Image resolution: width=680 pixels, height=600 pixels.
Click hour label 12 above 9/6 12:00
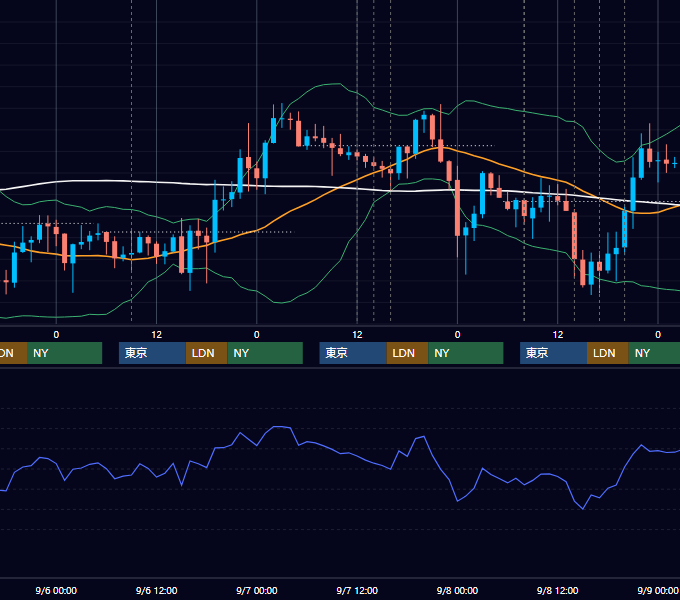tap(157, 335)
